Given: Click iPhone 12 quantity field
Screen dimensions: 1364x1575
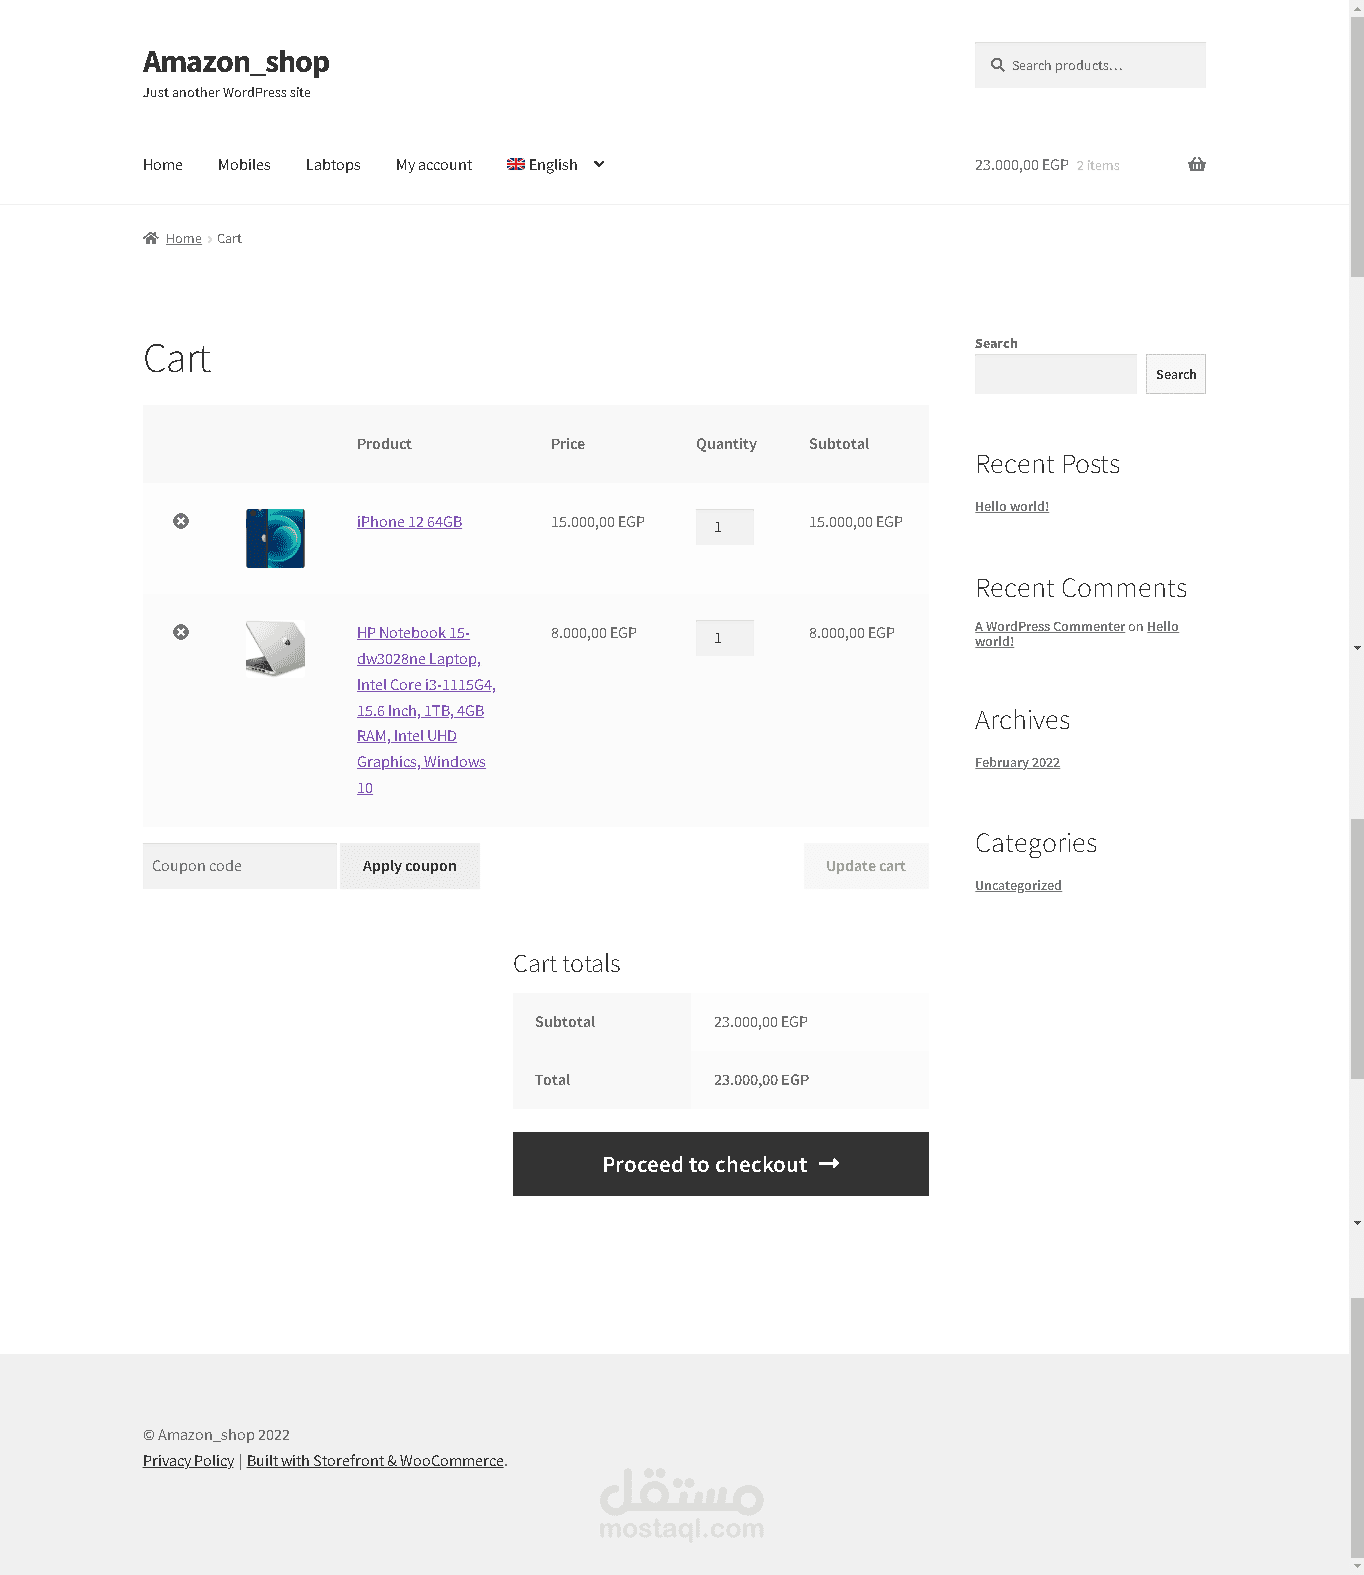Looking at the screenshot, I should (724, 527).
